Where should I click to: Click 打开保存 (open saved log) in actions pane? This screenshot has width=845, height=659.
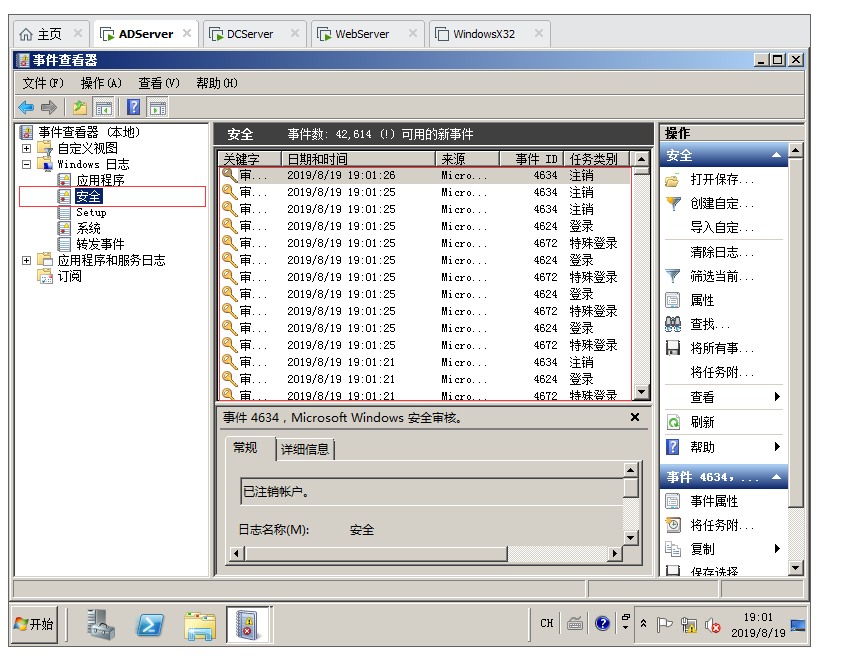[722, 180]
